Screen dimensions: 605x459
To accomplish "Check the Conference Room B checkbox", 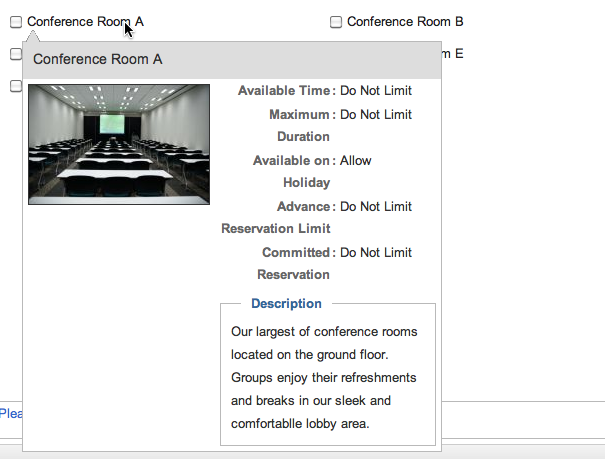I will pos(336,22).
